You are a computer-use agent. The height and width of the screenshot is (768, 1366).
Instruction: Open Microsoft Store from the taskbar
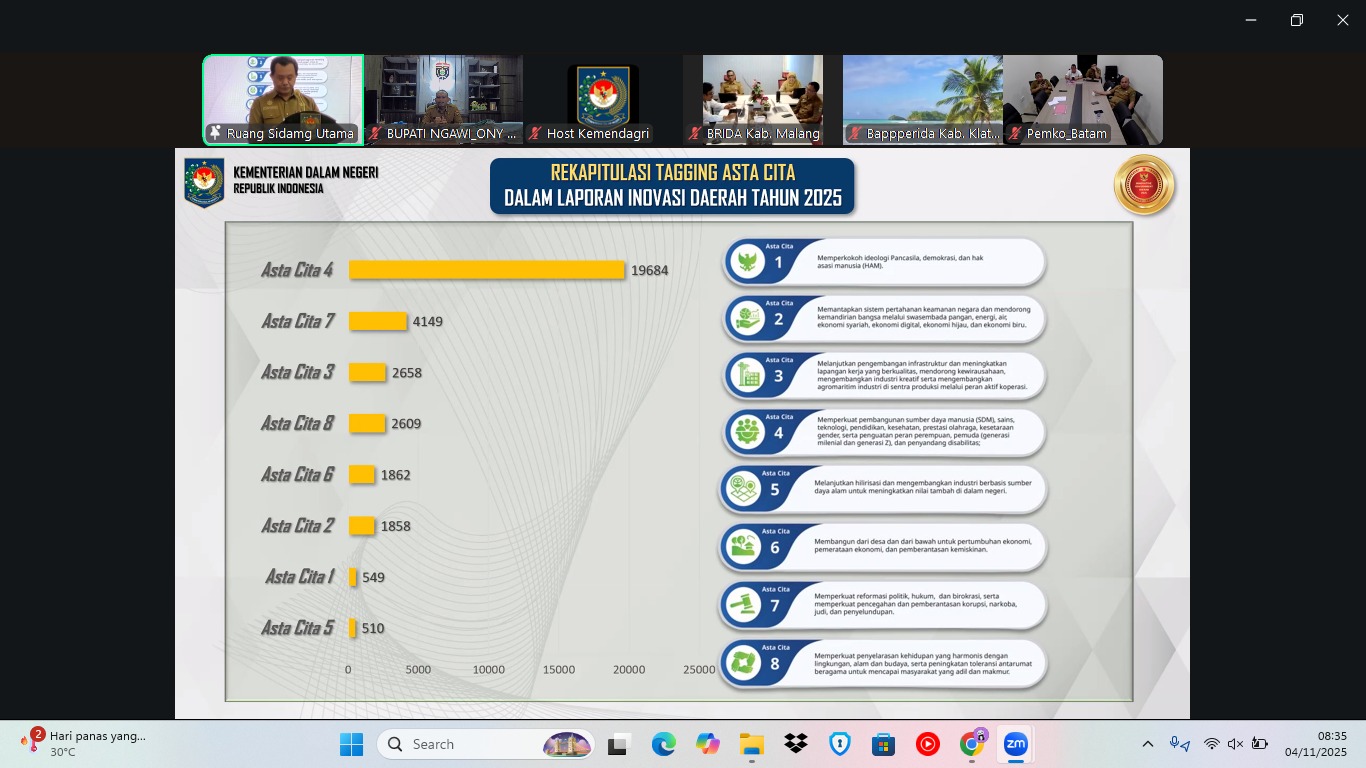point(884,744)
